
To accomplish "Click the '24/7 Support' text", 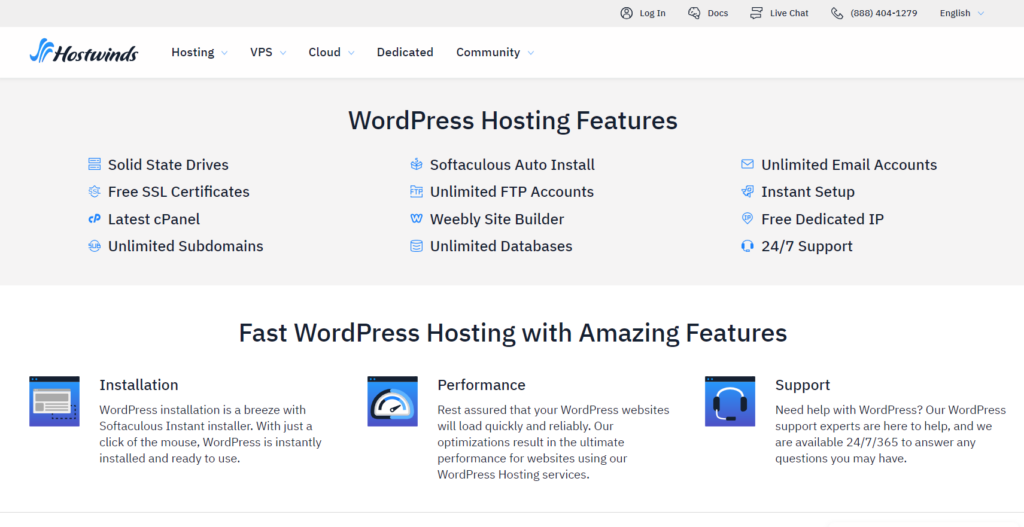I will (x=807, y=246).
